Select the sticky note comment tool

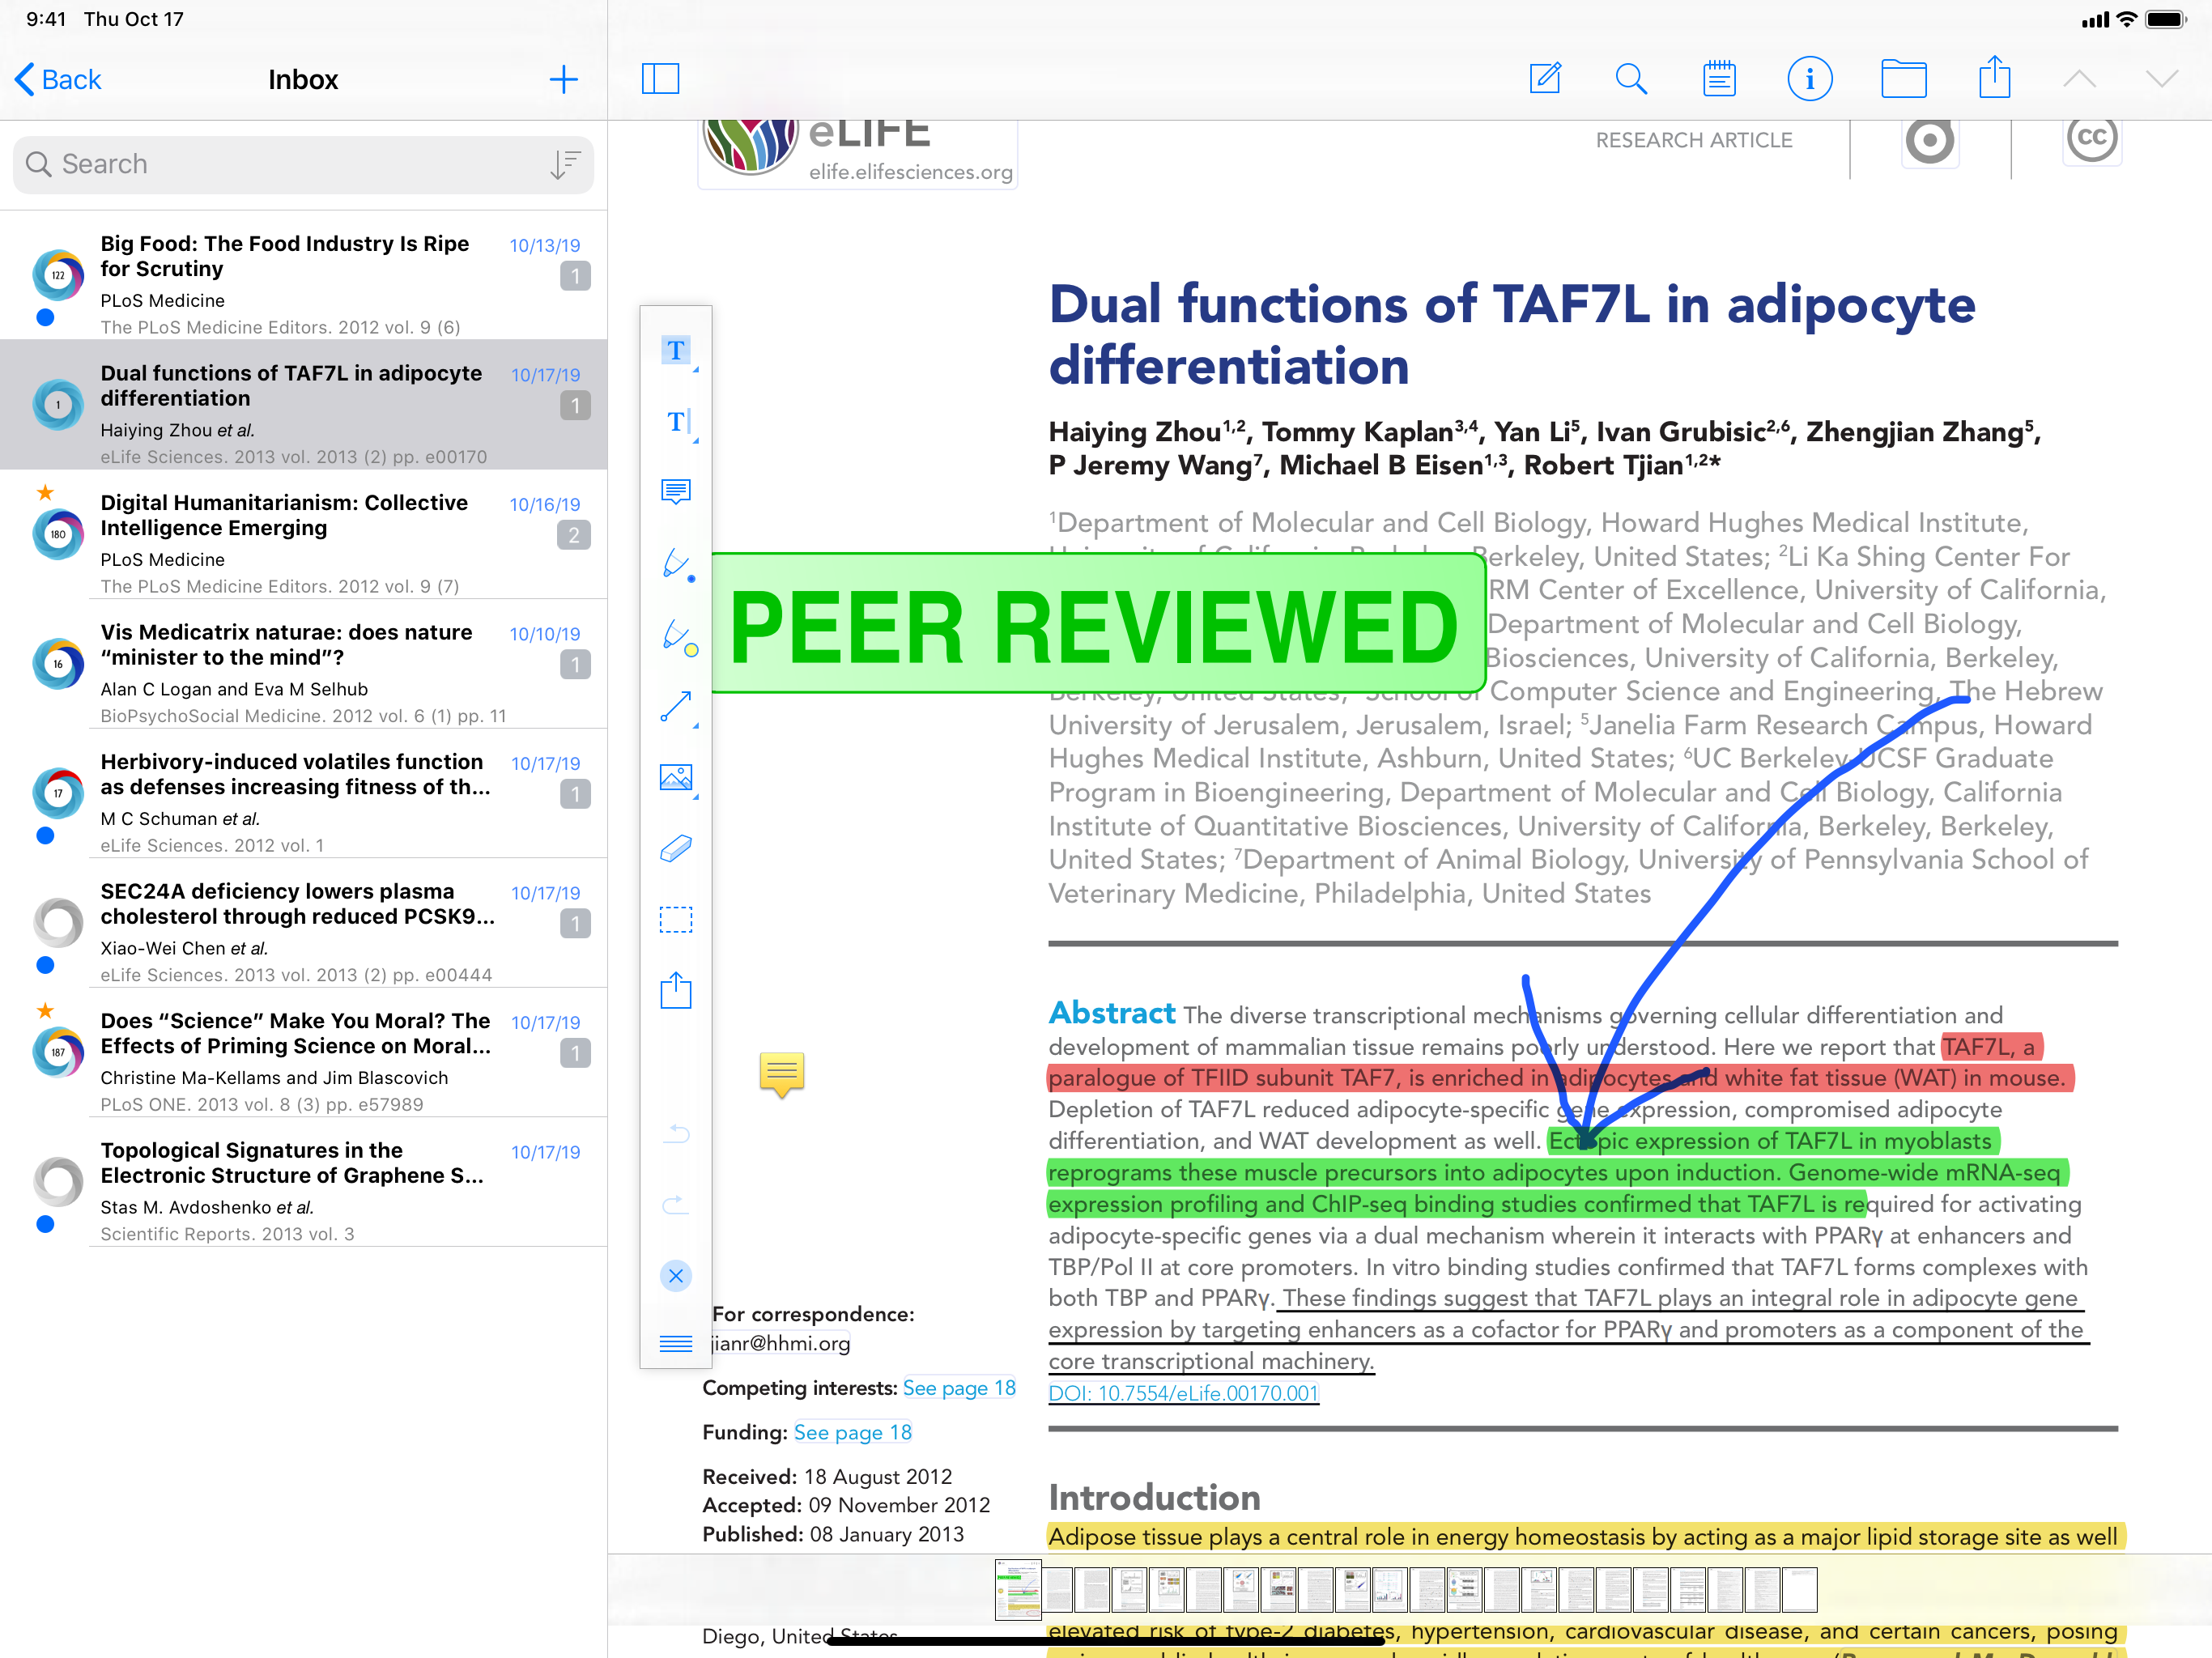676,492
